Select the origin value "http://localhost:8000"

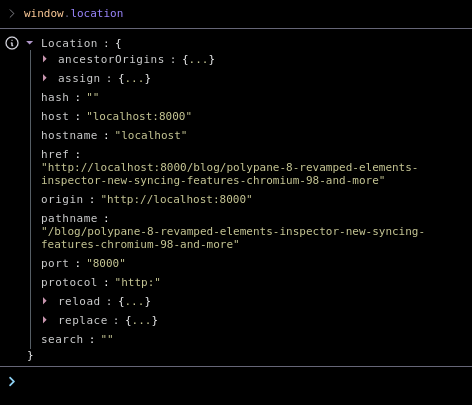pyautogui.click(x=176, y=199)
